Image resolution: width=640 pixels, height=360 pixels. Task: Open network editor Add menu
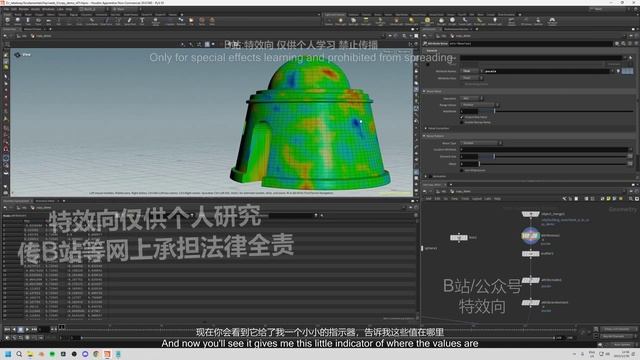[428, 199]
